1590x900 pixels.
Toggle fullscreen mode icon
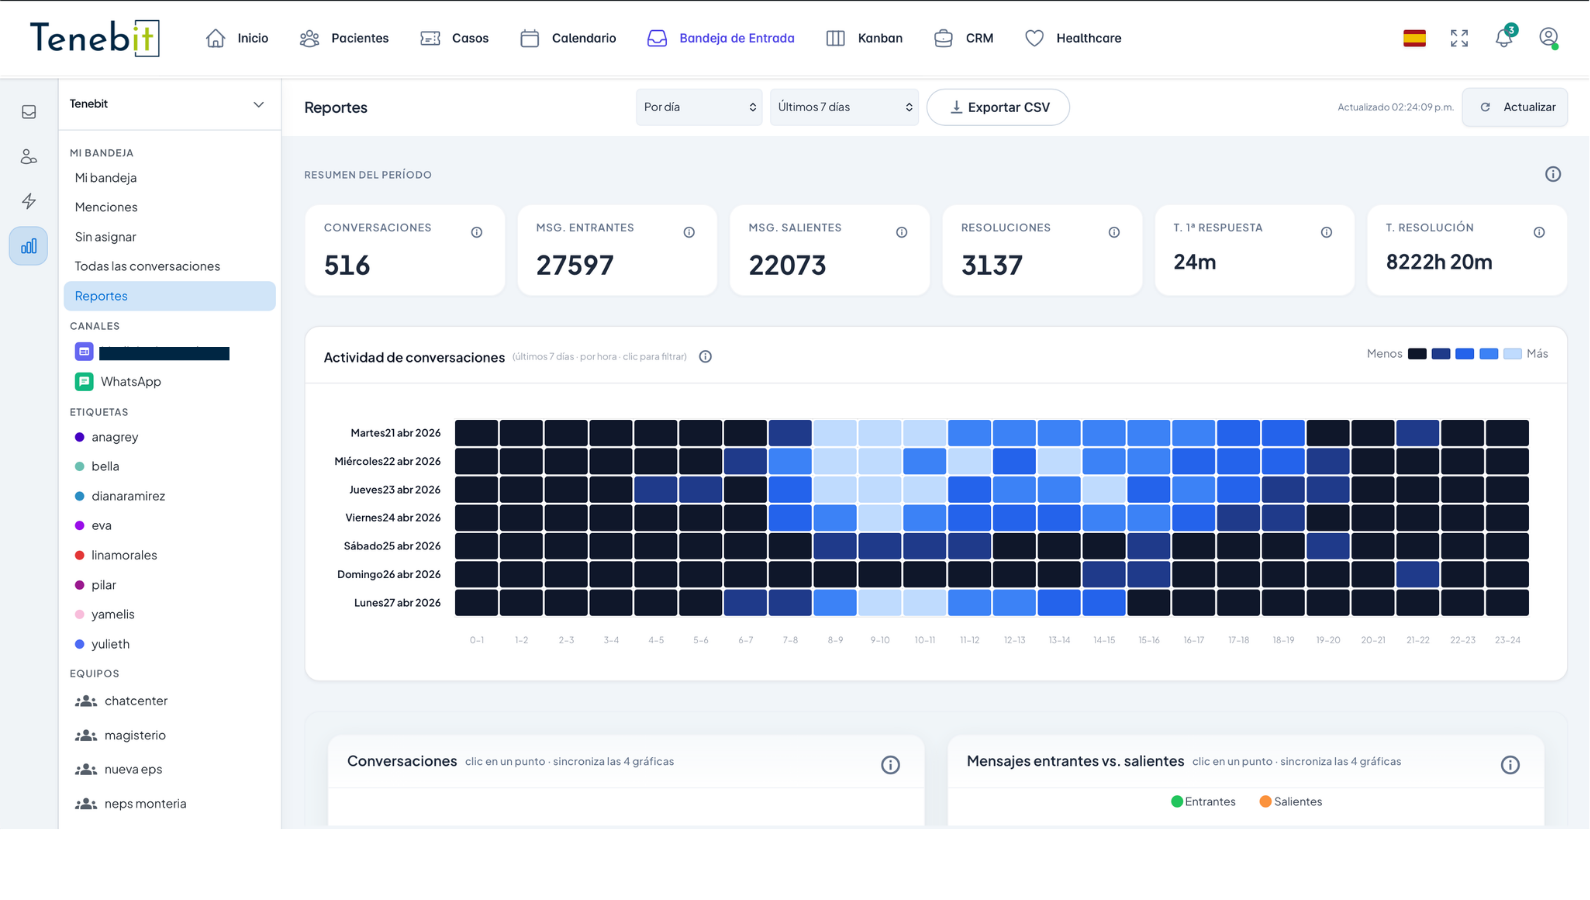1459,38
